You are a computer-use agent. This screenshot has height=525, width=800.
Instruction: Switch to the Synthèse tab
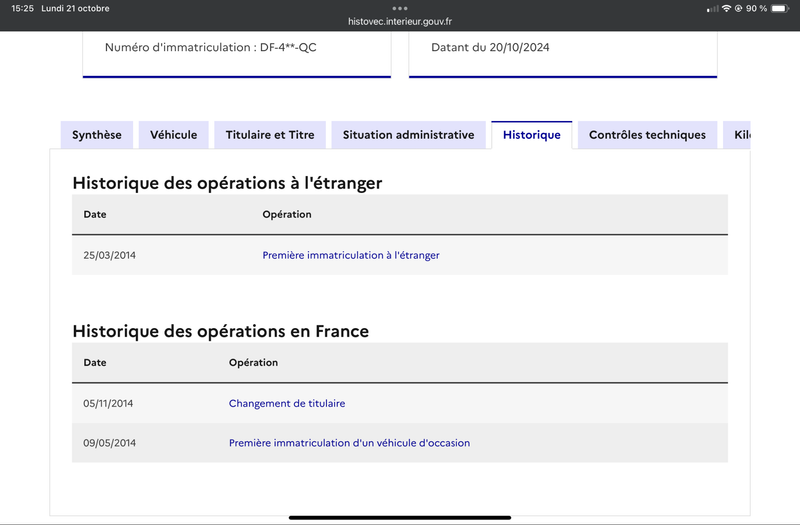(x=96, y=135)
